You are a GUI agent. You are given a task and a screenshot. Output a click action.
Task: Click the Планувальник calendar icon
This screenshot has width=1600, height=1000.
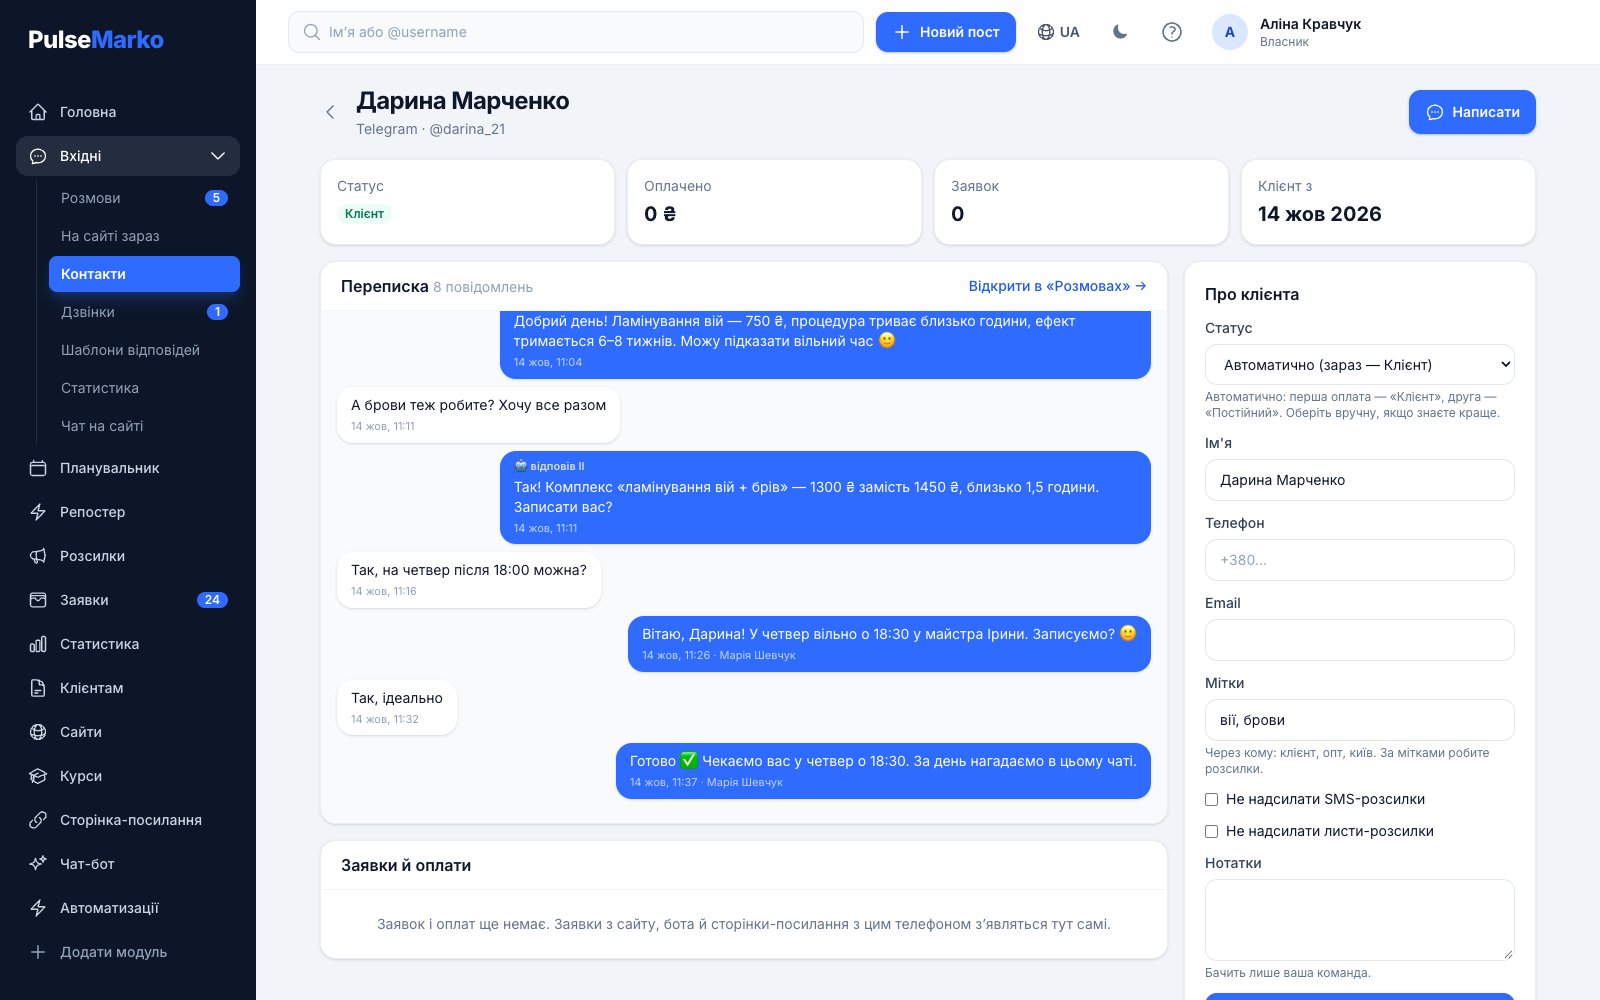click(38, 468)
